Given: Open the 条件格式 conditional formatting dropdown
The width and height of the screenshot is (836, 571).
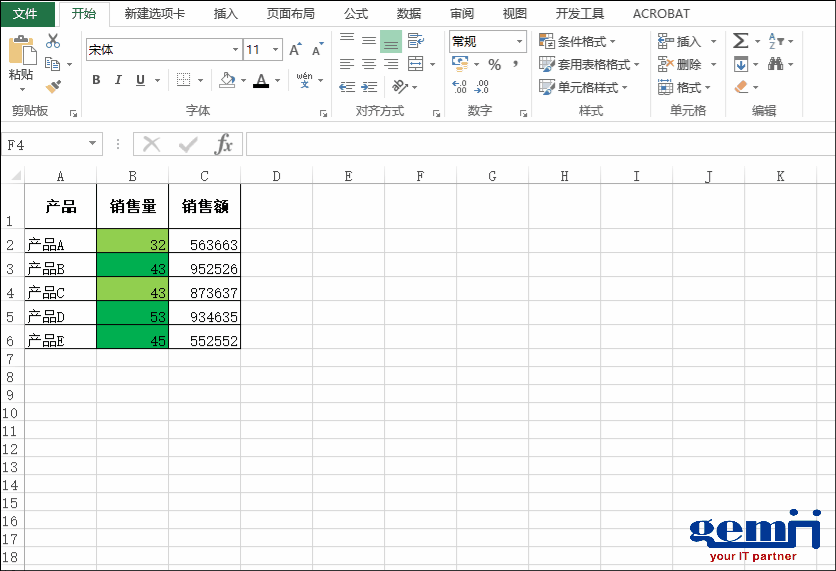Looking at the screenshot, I should point(577,41).
